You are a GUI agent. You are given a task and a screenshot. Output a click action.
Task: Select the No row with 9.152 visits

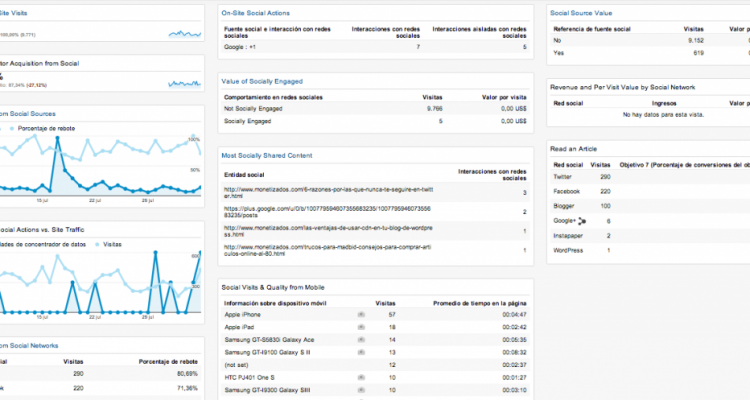651,41
